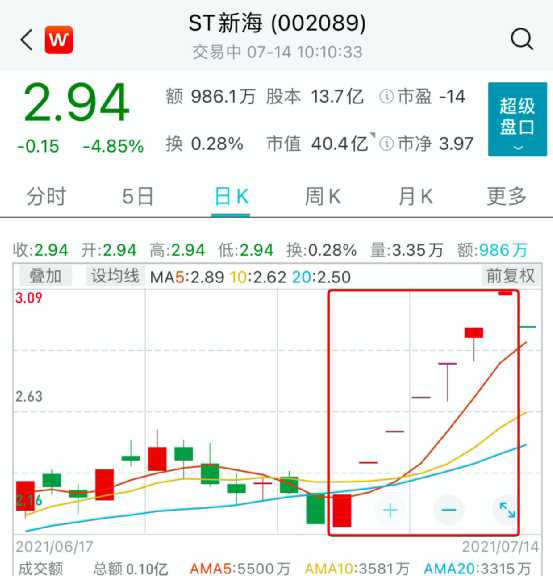This screenshot has height=576, width=553.
Task: Zoom in chart with plus button
Action: tap(390, 510)
